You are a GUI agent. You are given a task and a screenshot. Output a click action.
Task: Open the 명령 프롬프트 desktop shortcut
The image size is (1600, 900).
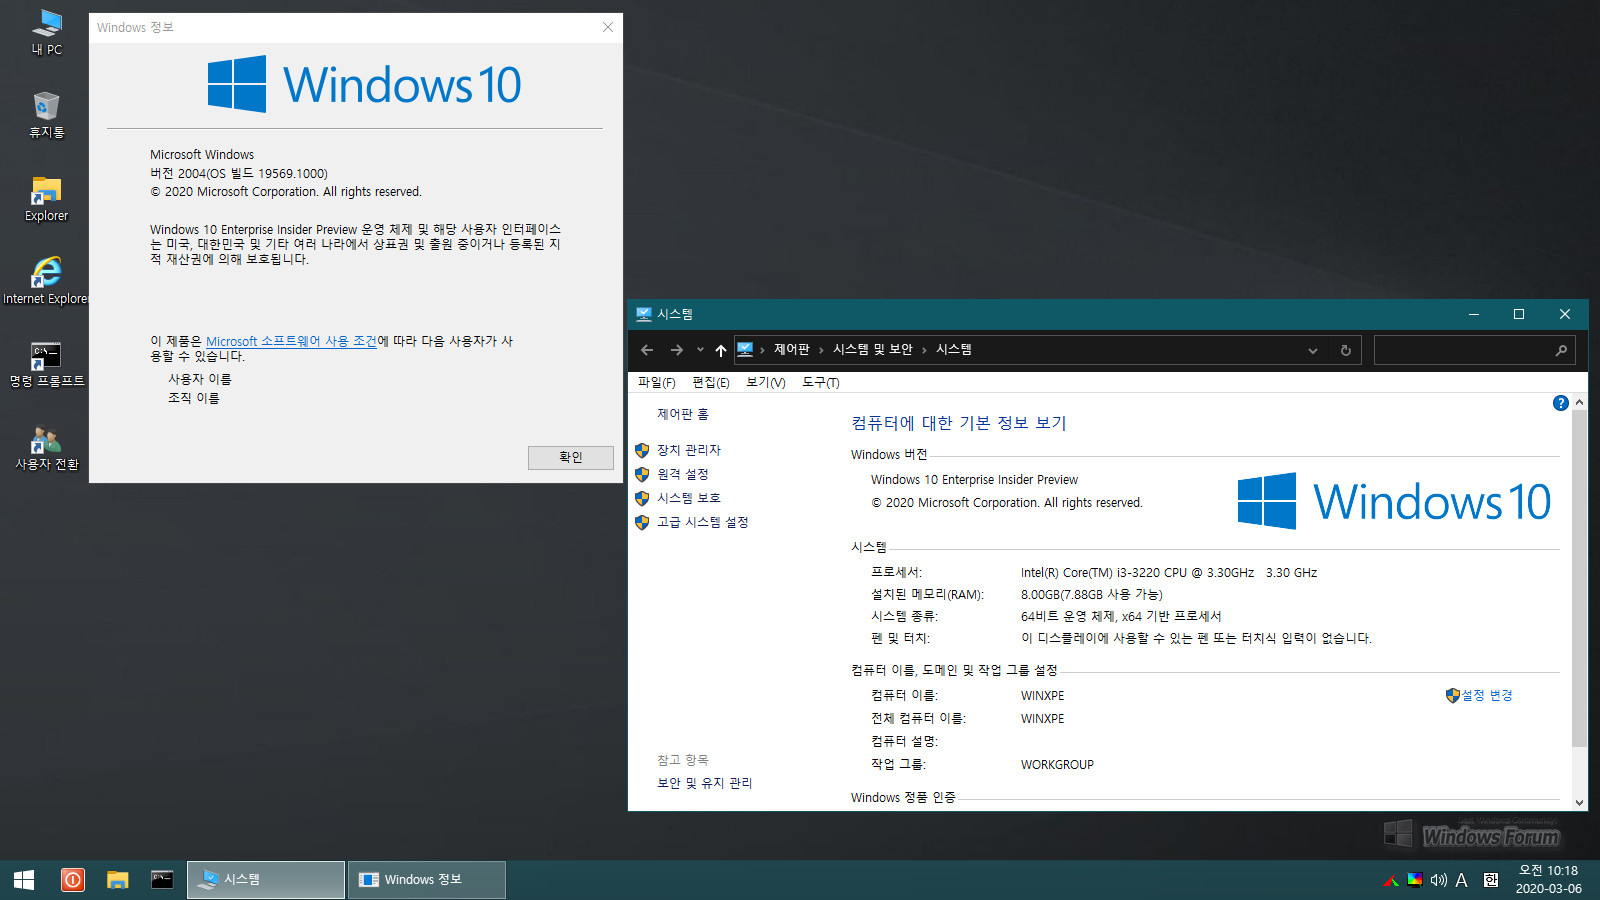click(x=46, y=365)
